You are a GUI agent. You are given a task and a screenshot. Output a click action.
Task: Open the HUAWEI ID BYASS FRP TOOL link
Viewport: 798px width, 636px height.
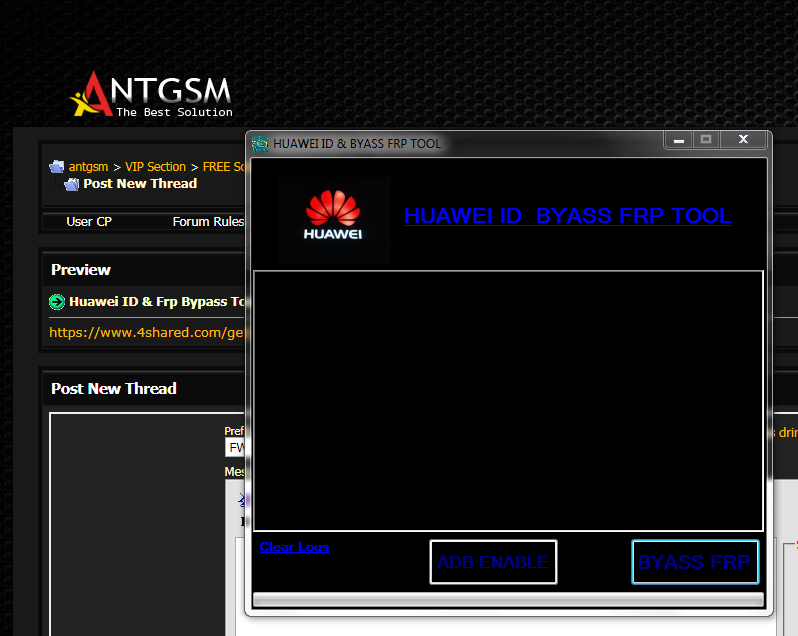coord(567,216)
